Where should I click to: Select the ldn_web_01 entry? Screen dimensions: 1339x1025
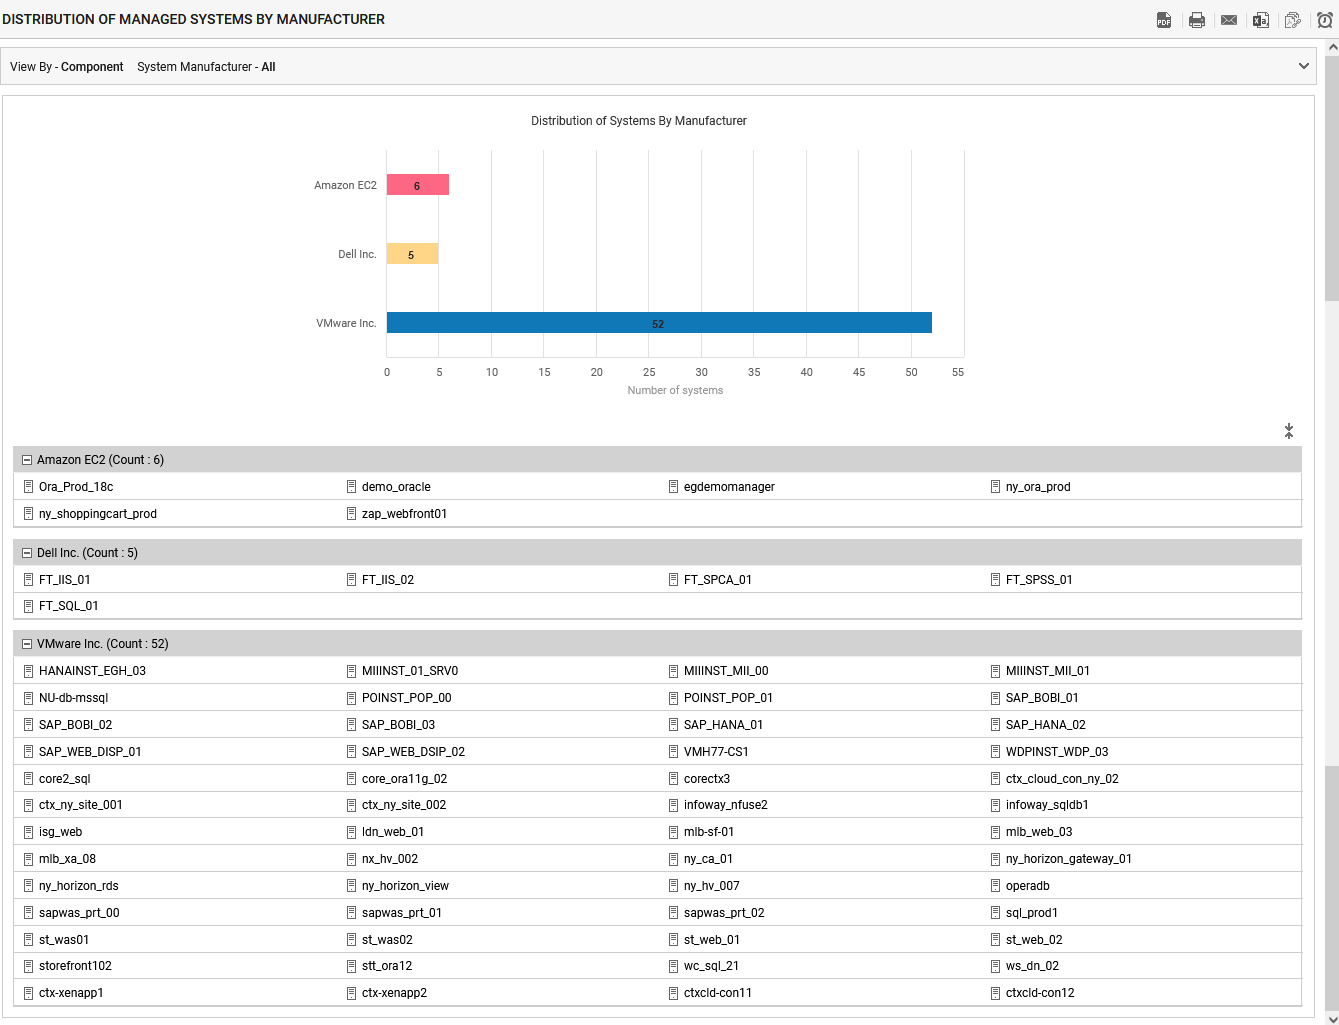[x=393, y=832]
